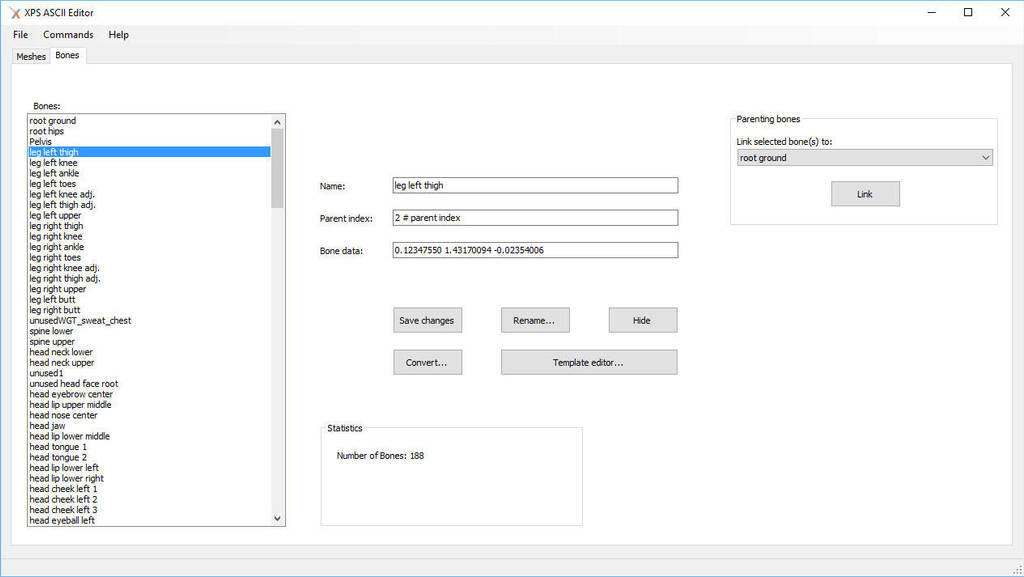Click into the Bone data field

[x=535, y=250]
